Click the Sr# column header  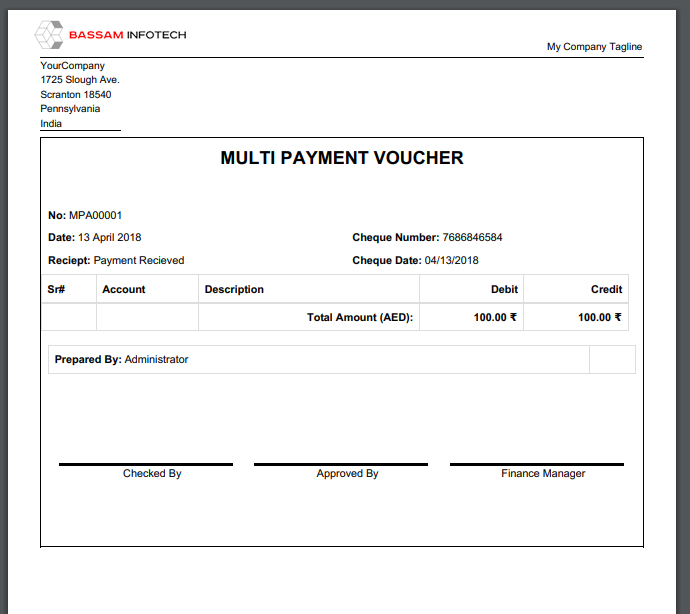(56, 289)
